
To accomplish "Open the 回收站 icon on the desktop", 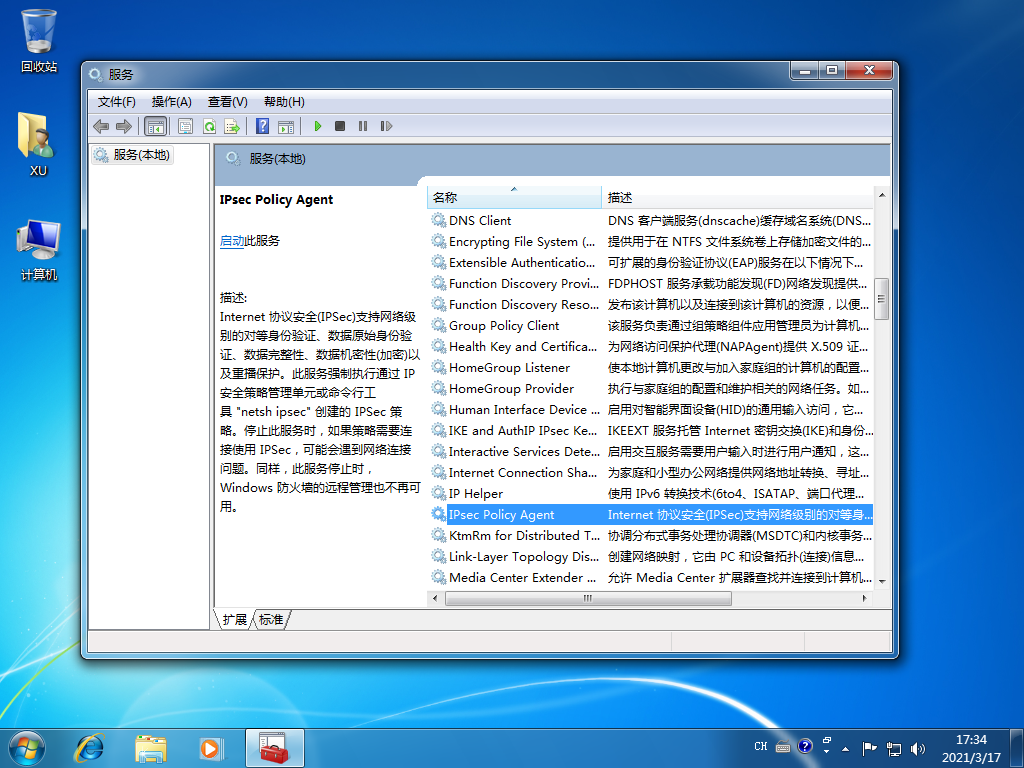I will 37,32.
